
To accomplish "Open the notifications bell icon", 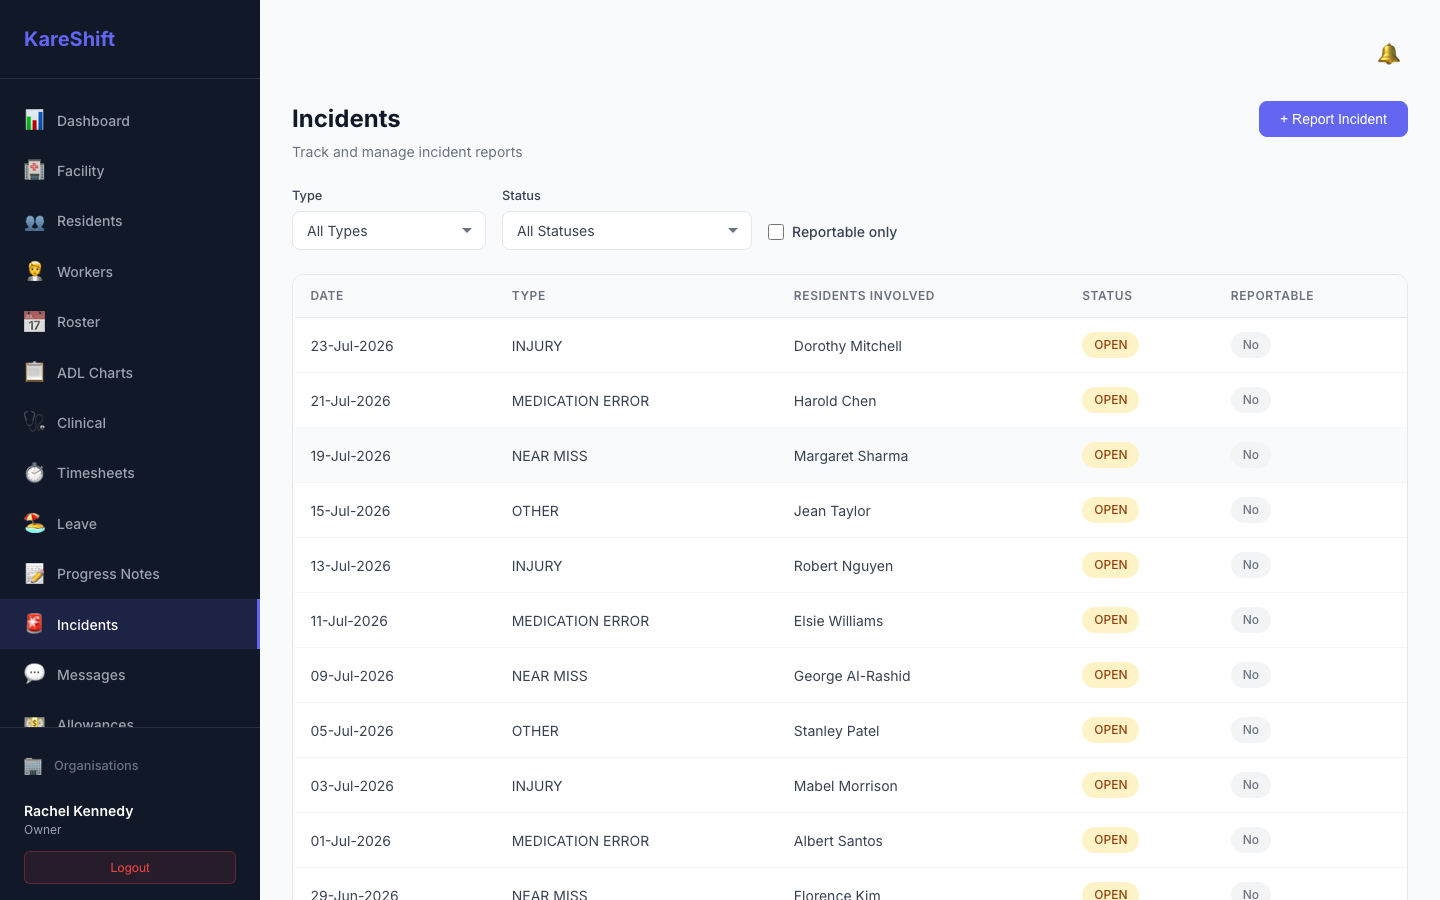I will tap(1388, 54).
